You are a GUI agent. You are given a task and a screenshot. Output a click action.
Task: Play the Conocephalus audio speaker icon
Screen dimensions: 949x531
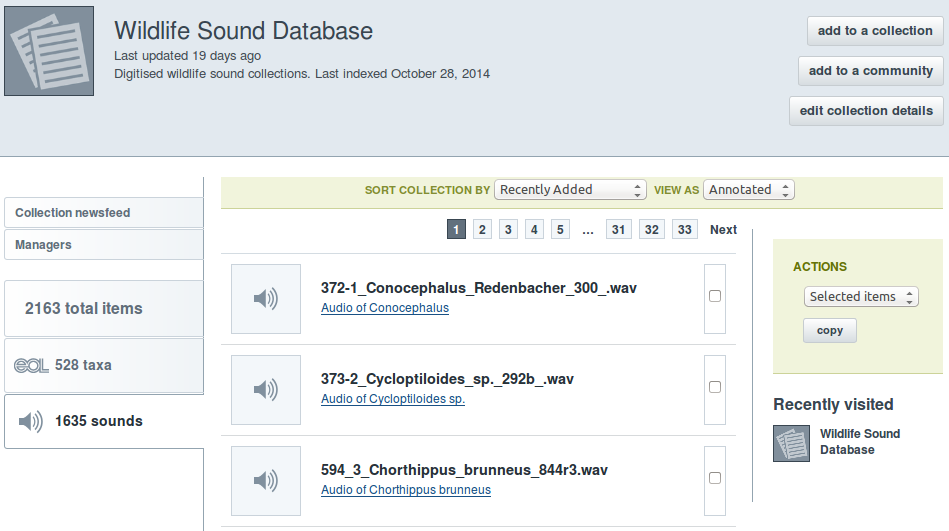click(x=266, y=298)
